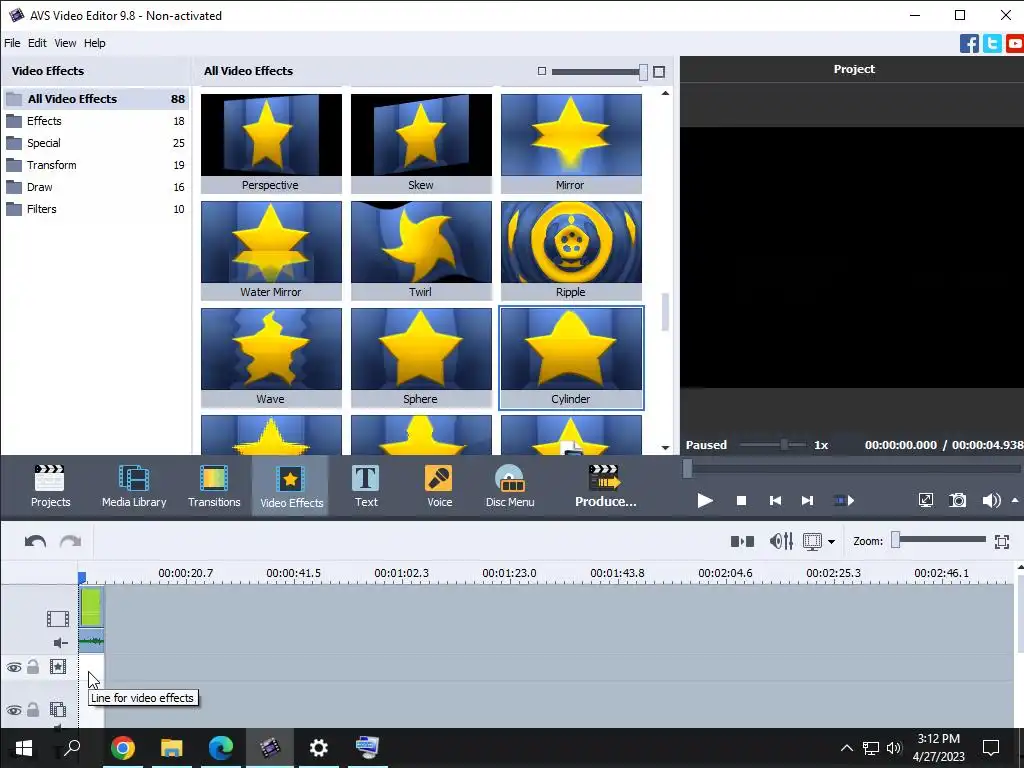
Task: Expand the volume level arrow
Action: coord(1015,500)
